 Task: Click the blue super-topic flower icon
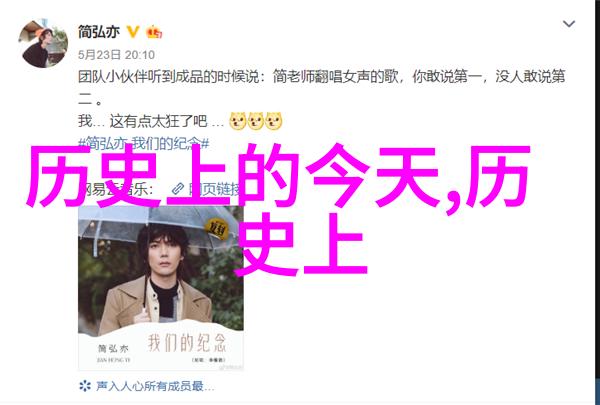tap(85, 385)
